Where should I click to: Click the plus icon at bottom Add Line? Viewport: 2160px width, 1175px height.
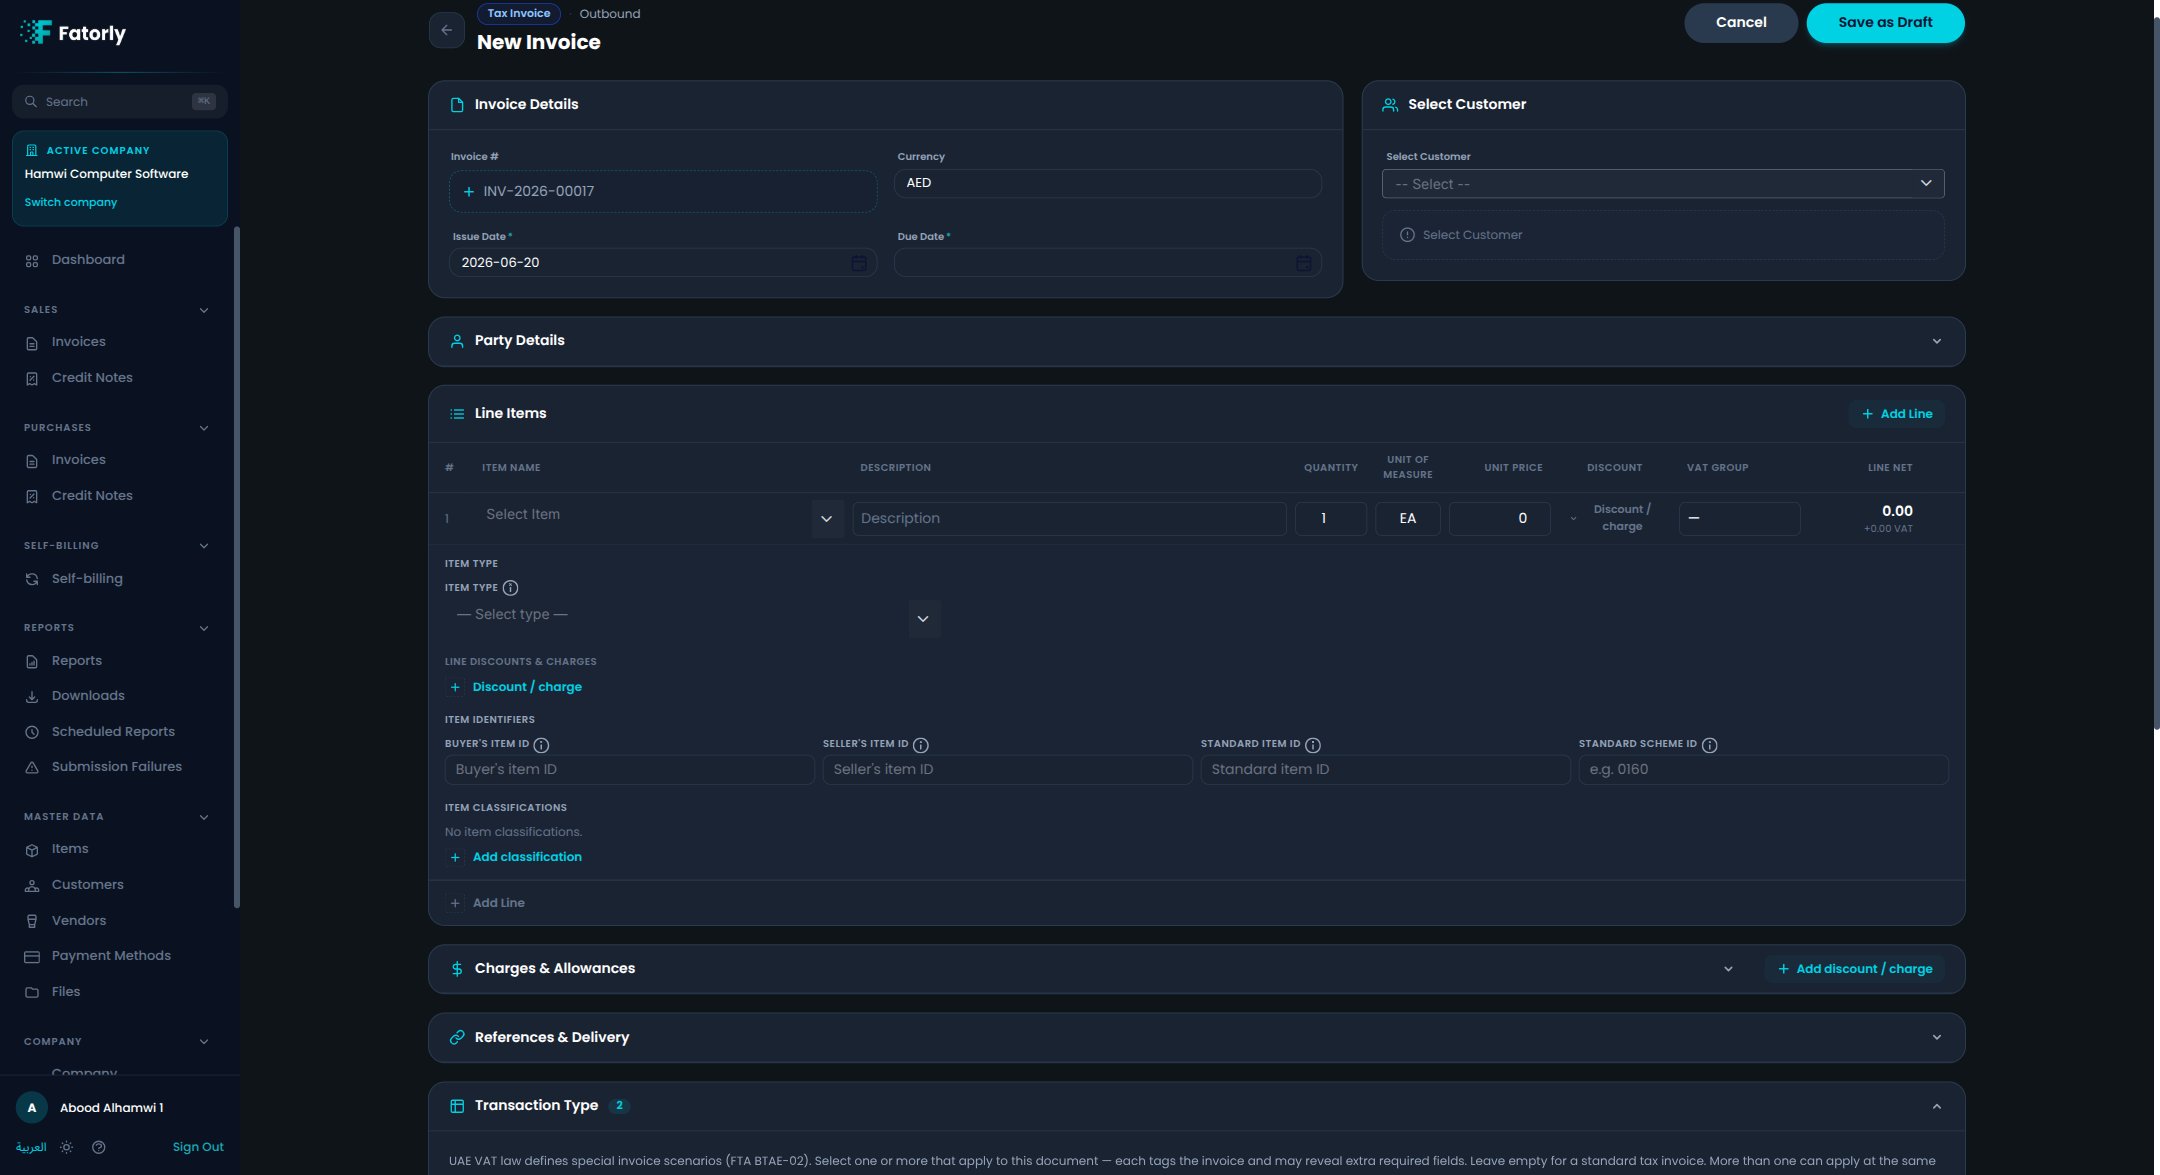coord(455,903)
